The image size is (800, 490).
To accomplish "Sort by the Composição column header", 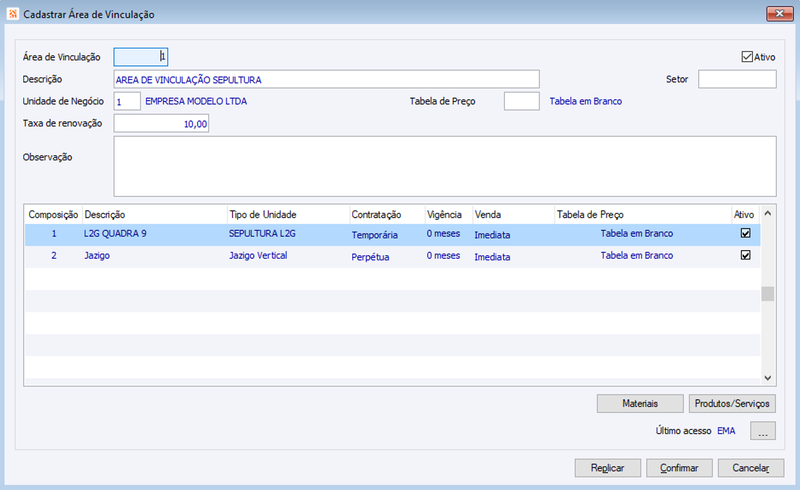I will pyautogui.click(x=53, y=214).
